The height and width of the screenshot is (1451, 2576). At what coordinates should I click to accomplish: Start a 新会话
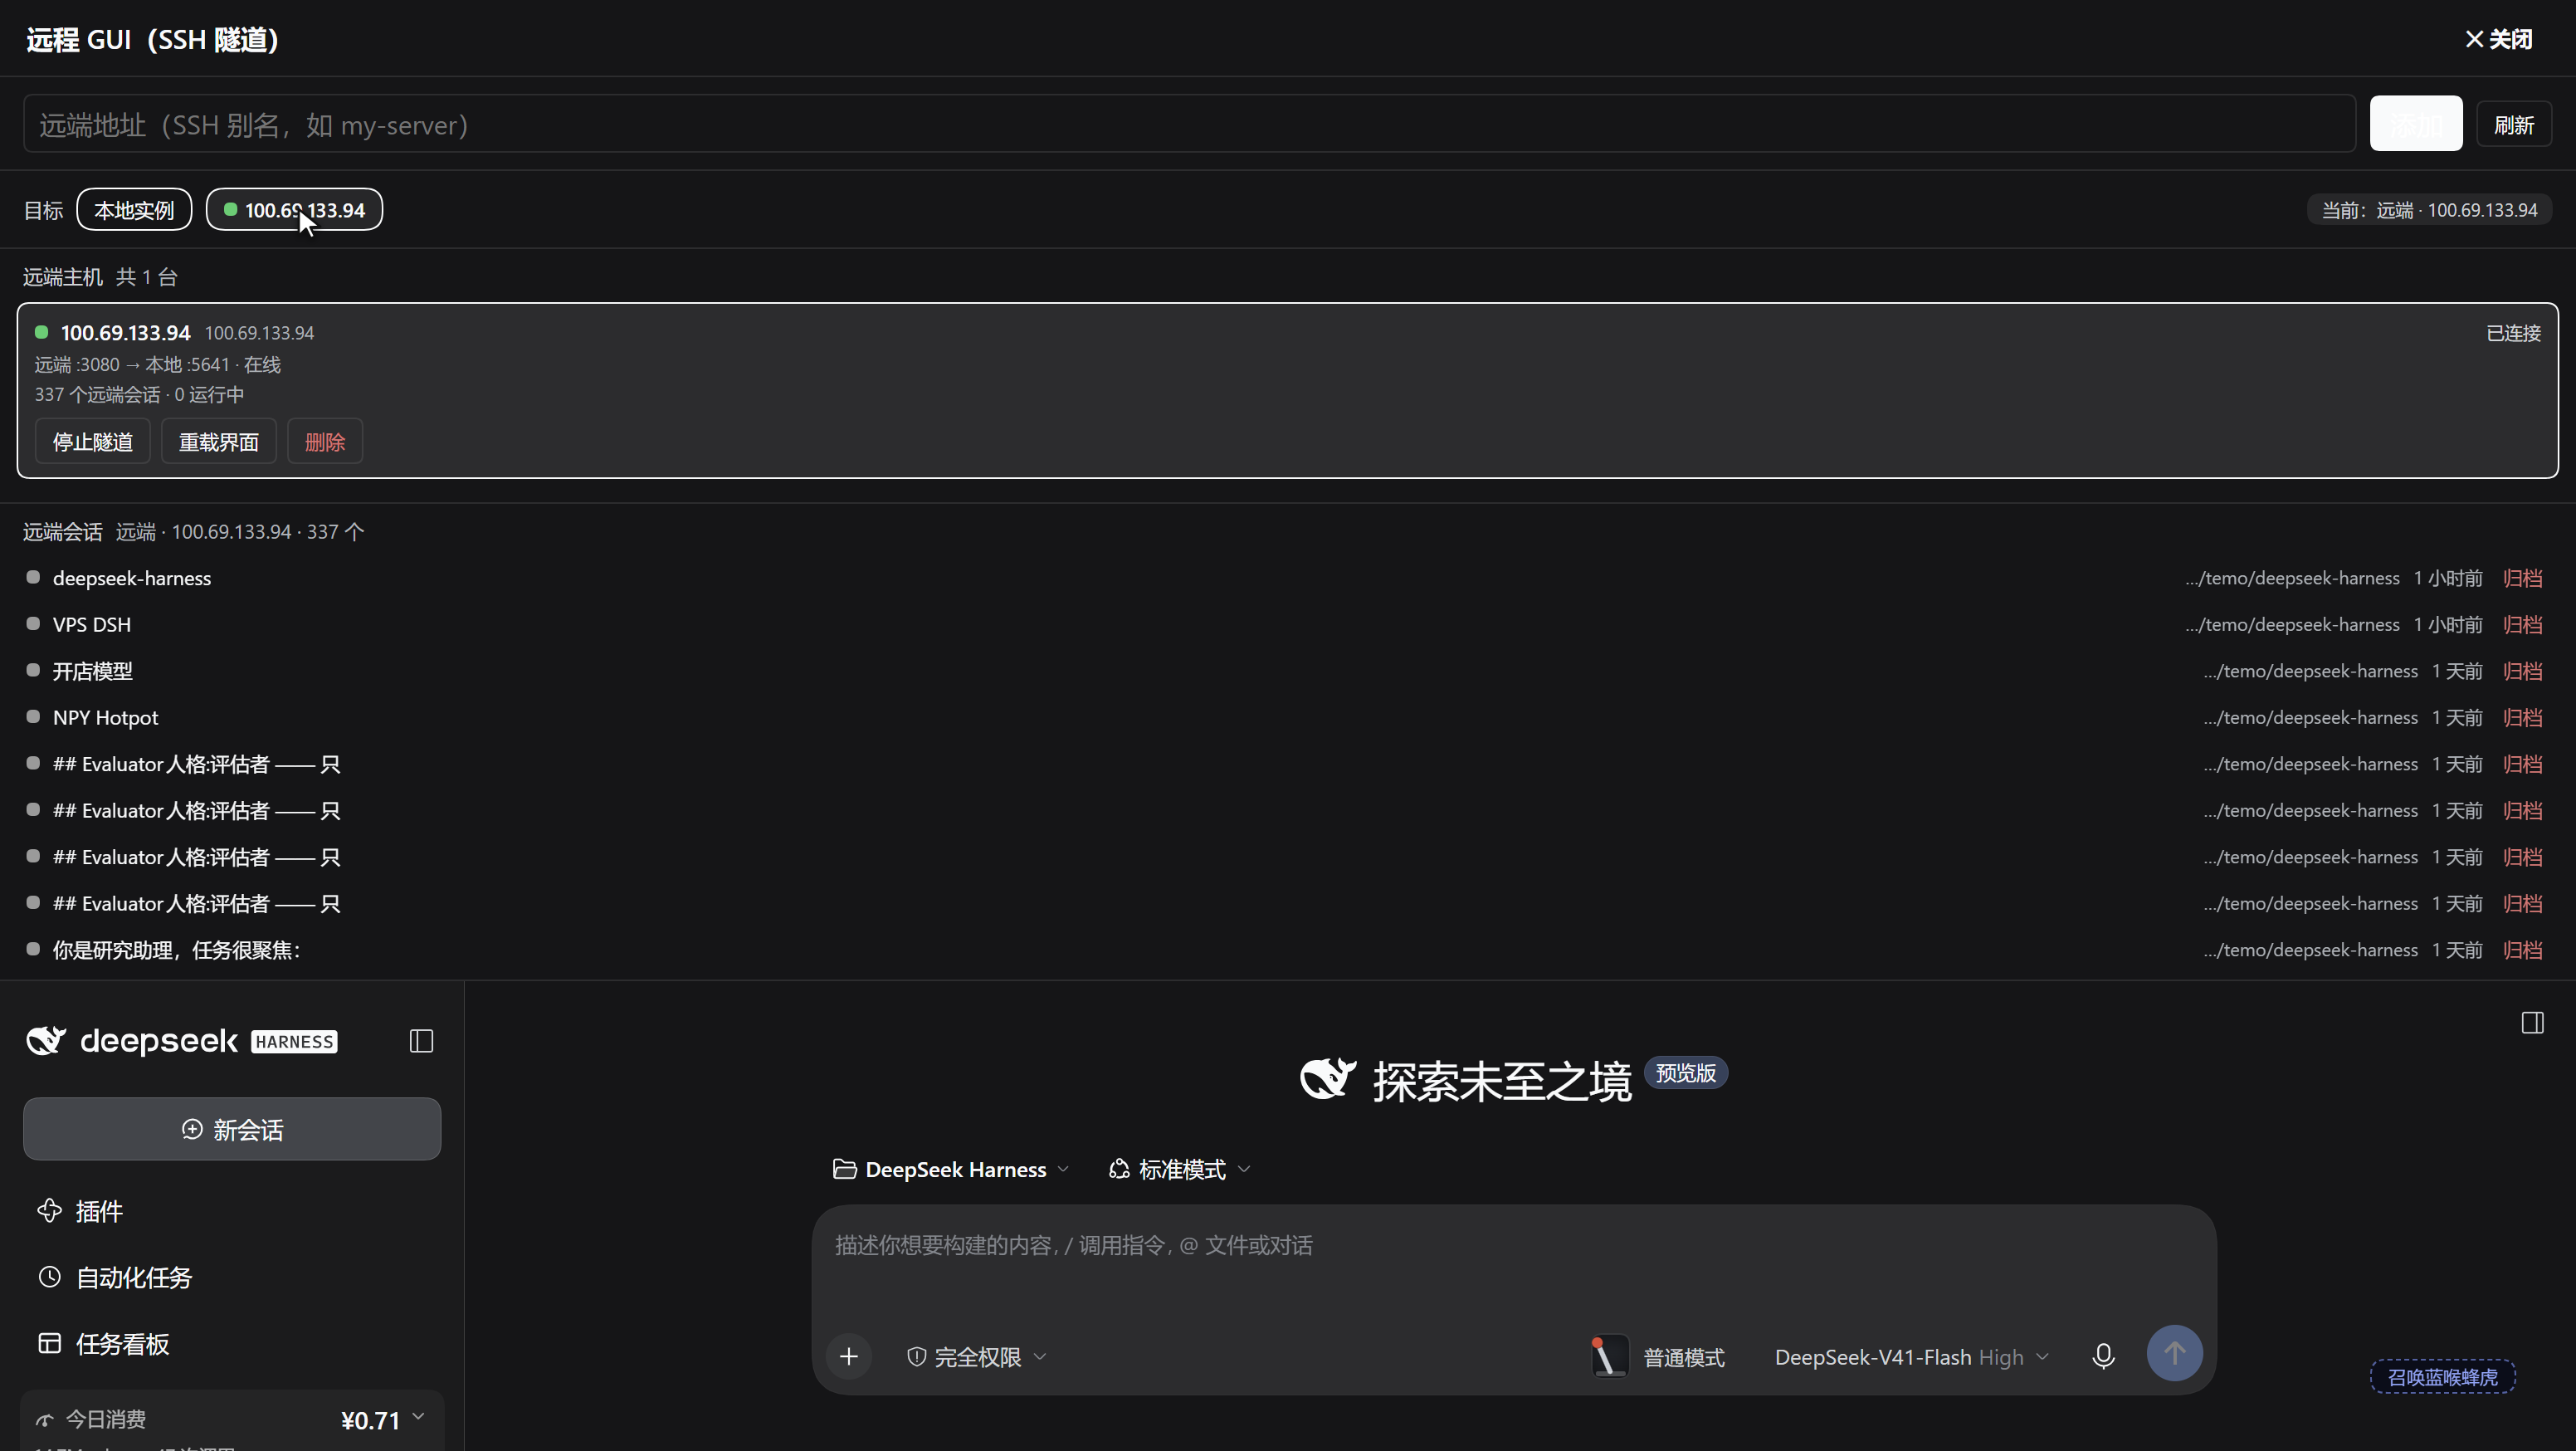coord(232,1129)
